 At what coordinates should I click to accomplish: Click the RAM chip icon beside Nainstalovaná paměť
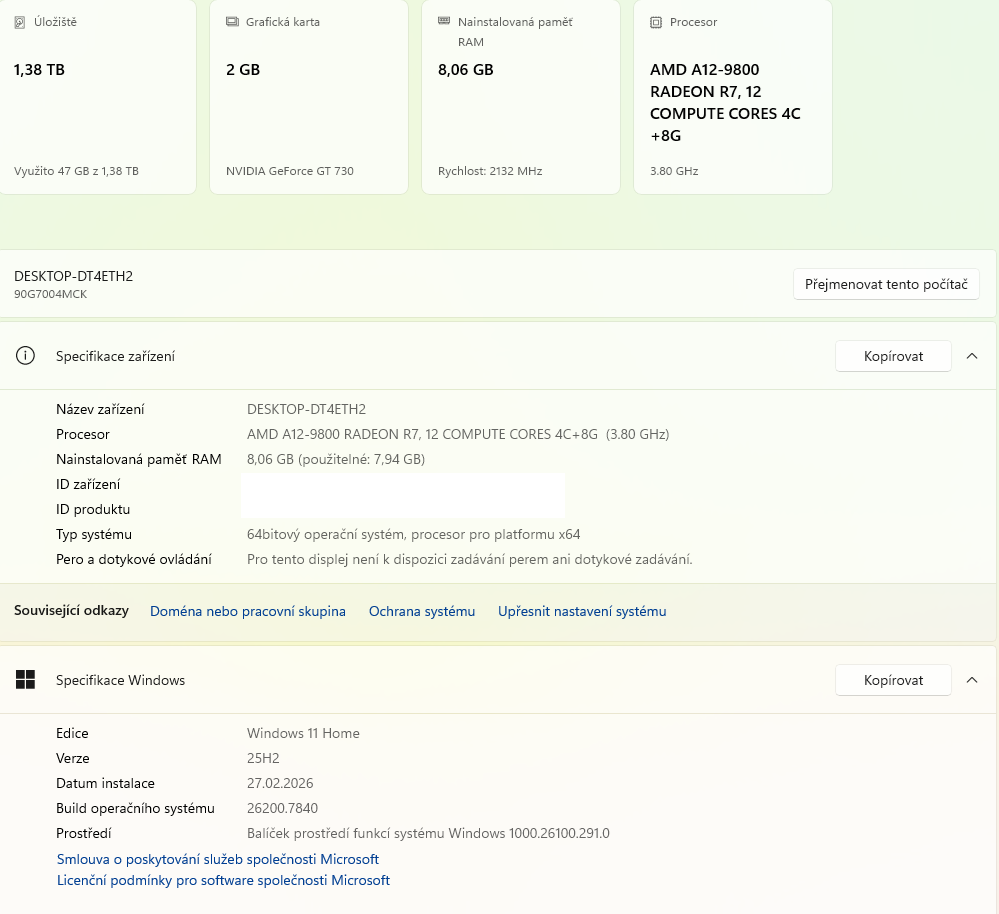[x=444, y=22]
